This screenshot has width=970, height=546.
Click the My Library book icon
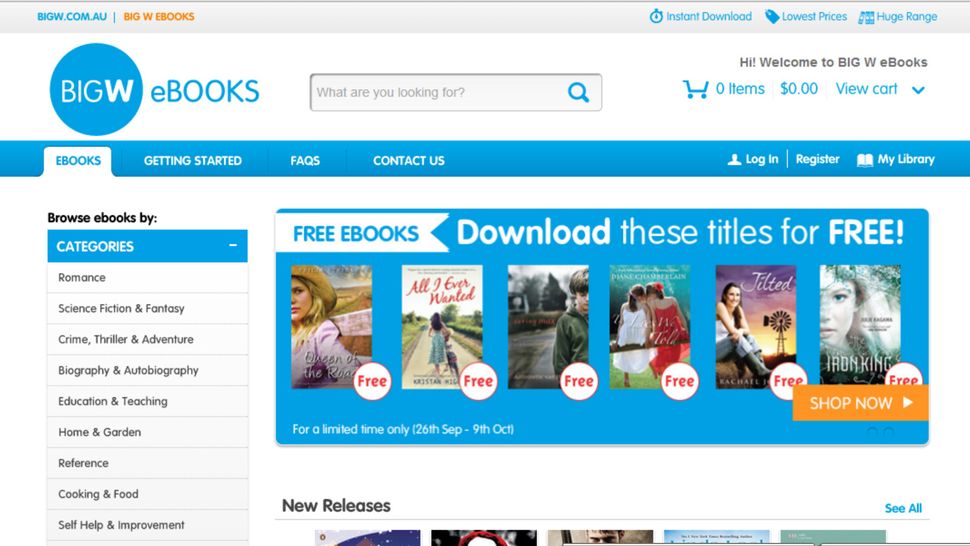864,160
